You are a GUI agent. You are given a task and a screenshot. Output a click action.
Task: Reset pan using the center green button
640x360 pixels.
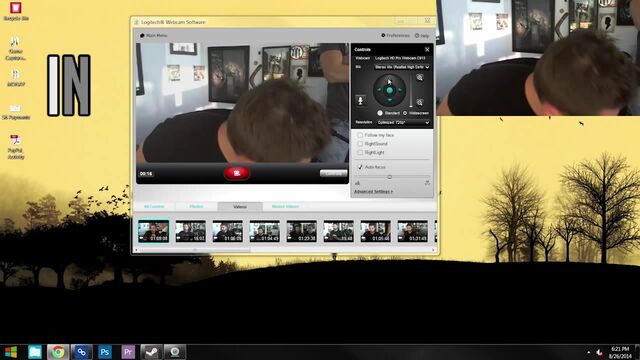point(390,90)
